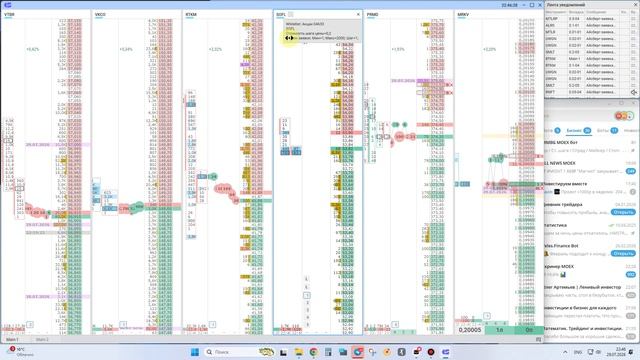
Task: Switch to the Main 2 workspace tab
Action: pyautogui.click(x=42, y=340)
